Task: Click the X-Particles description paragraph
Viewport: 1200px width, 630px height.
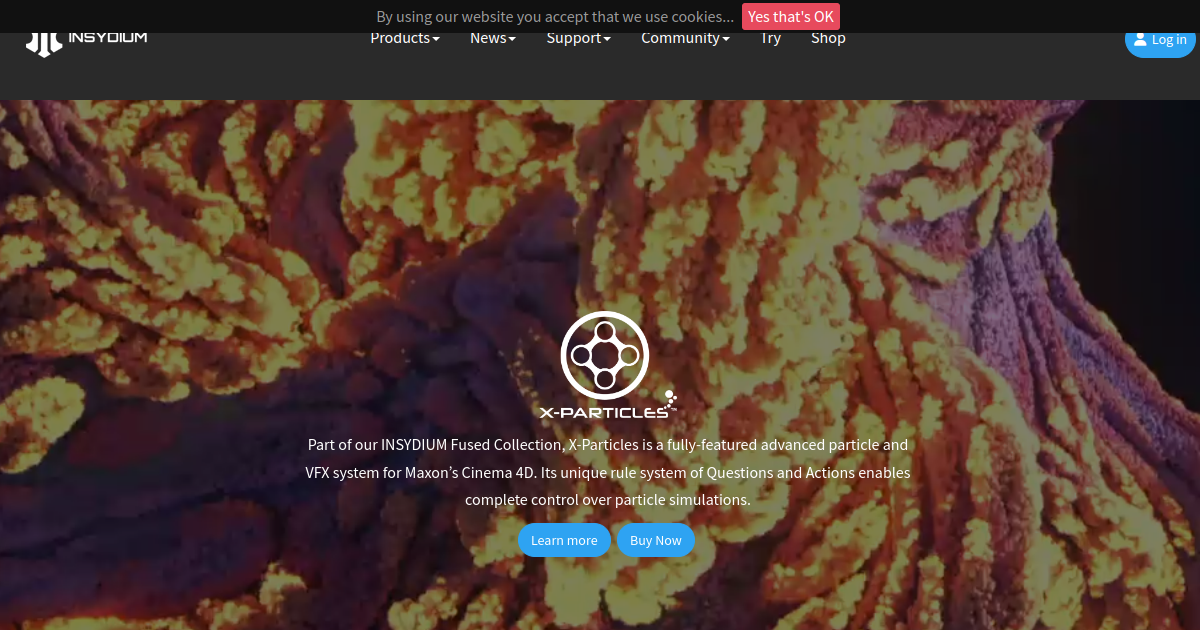Action: (608, 472)
